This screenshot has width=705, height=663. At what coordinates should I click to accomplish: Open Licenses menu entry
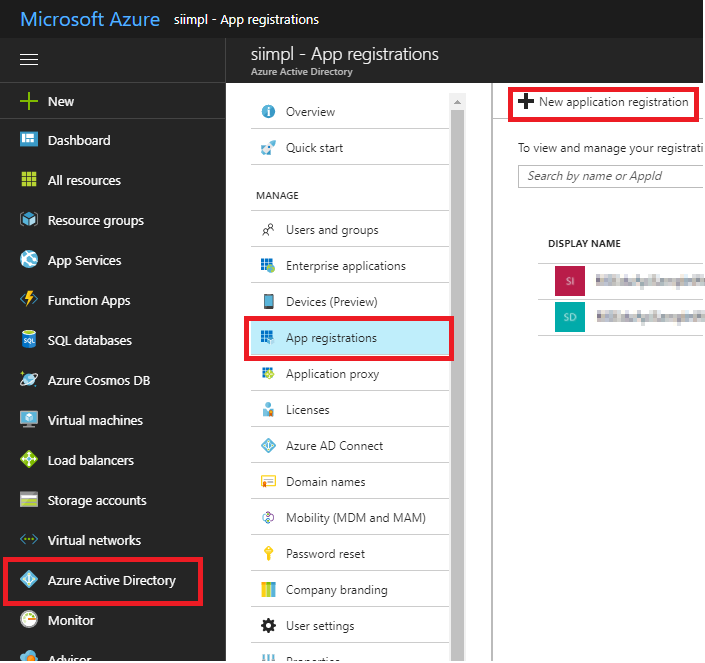point(350,409)
